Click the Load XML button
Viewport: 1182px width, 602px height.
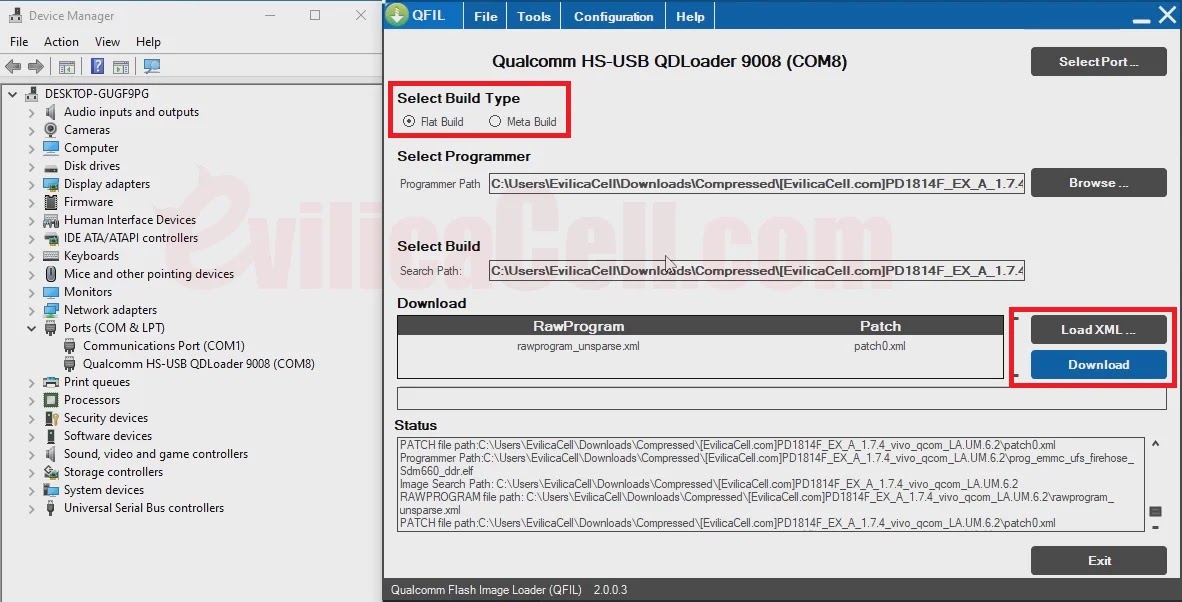click(1098, 330)
